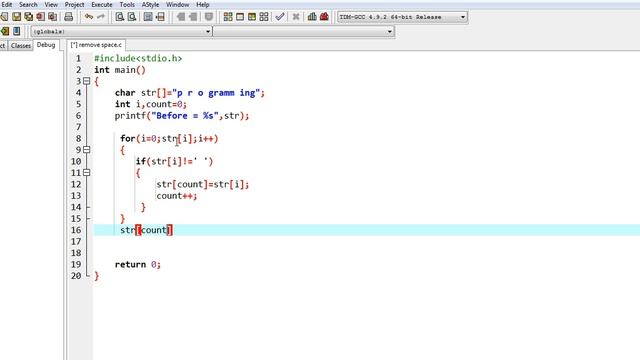Compile with the four-color grid icon

click(228, 17)
